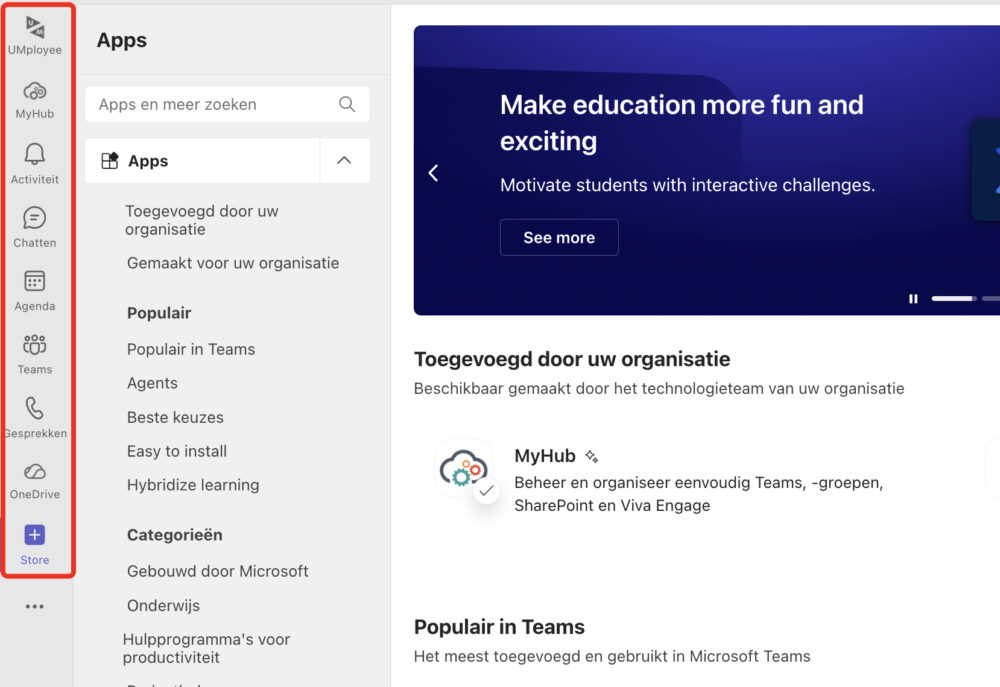Open the Agents category

coord(152,383)
